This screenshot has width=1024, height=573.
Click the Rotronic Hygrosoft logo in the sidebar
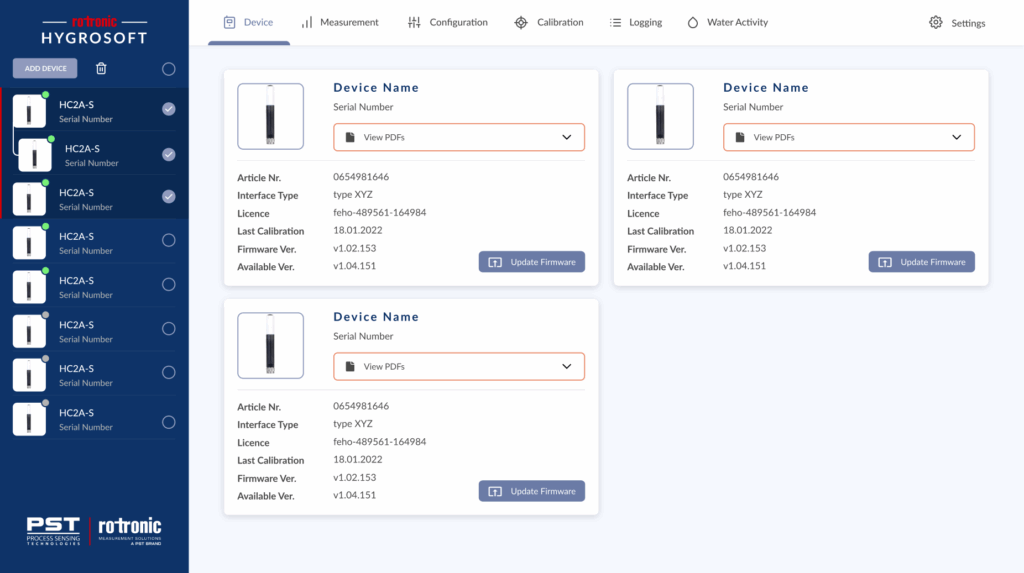point(94,31)
